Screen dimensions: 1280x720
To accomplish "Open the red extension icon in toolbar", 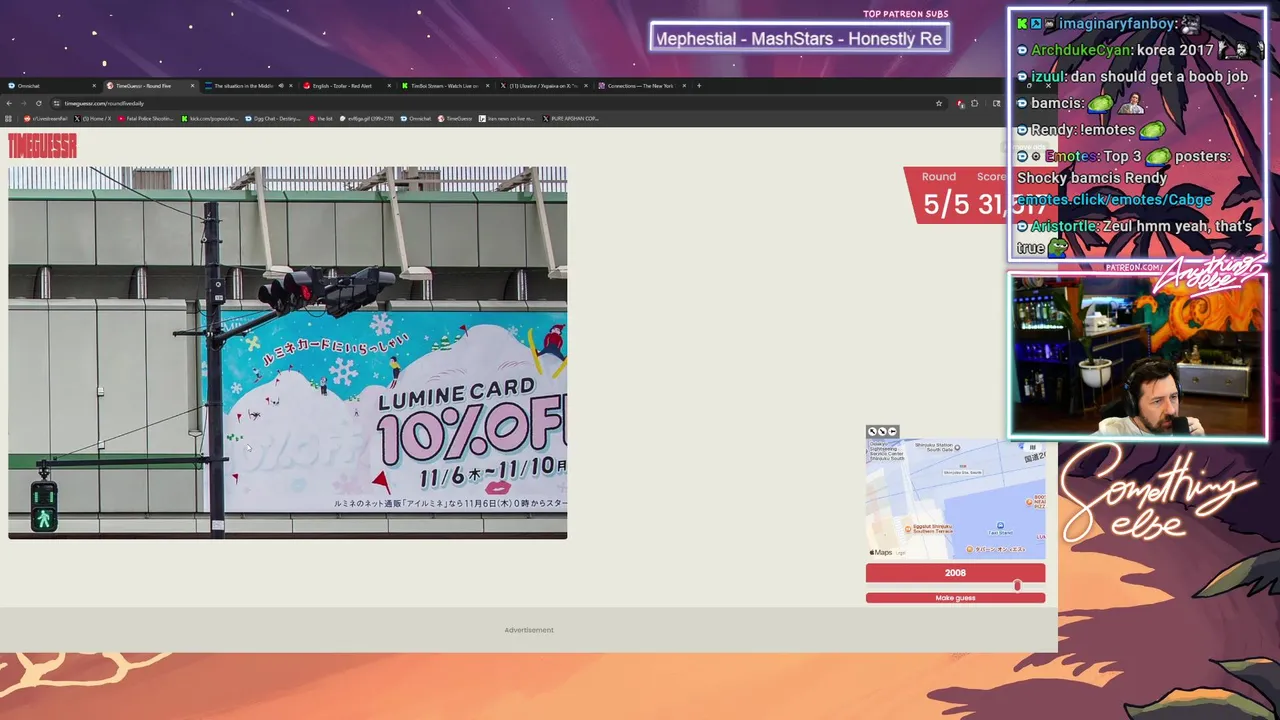I will (x=961, y=103).
